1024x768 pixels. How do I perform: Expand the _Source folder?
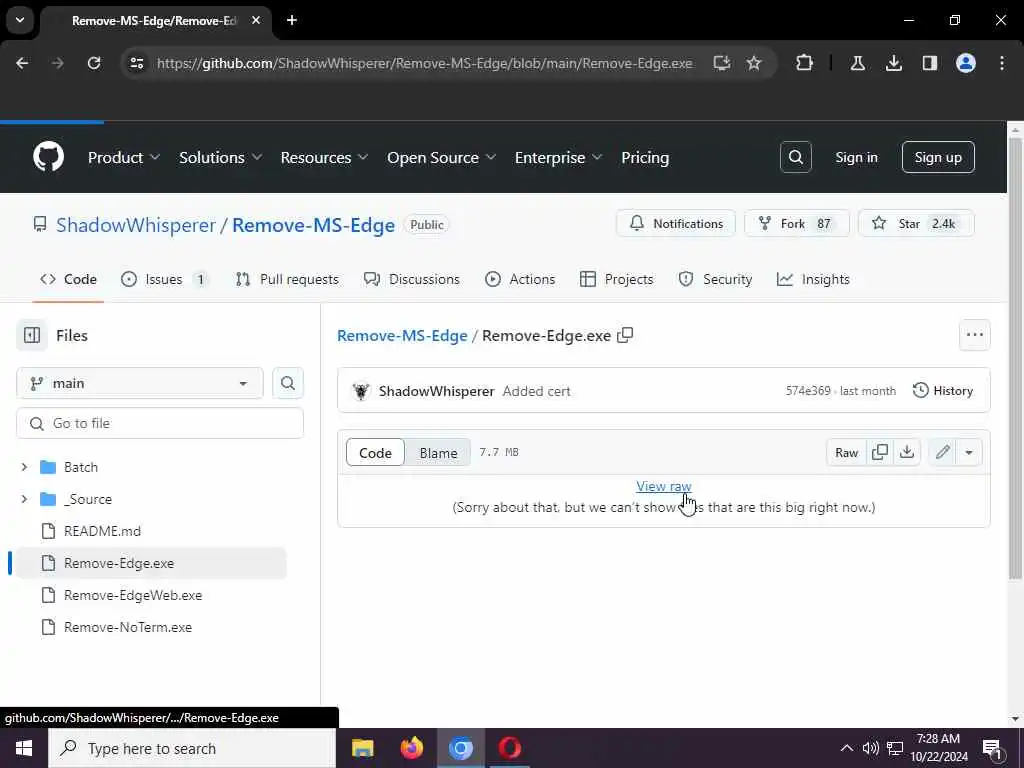coord(24,499)
